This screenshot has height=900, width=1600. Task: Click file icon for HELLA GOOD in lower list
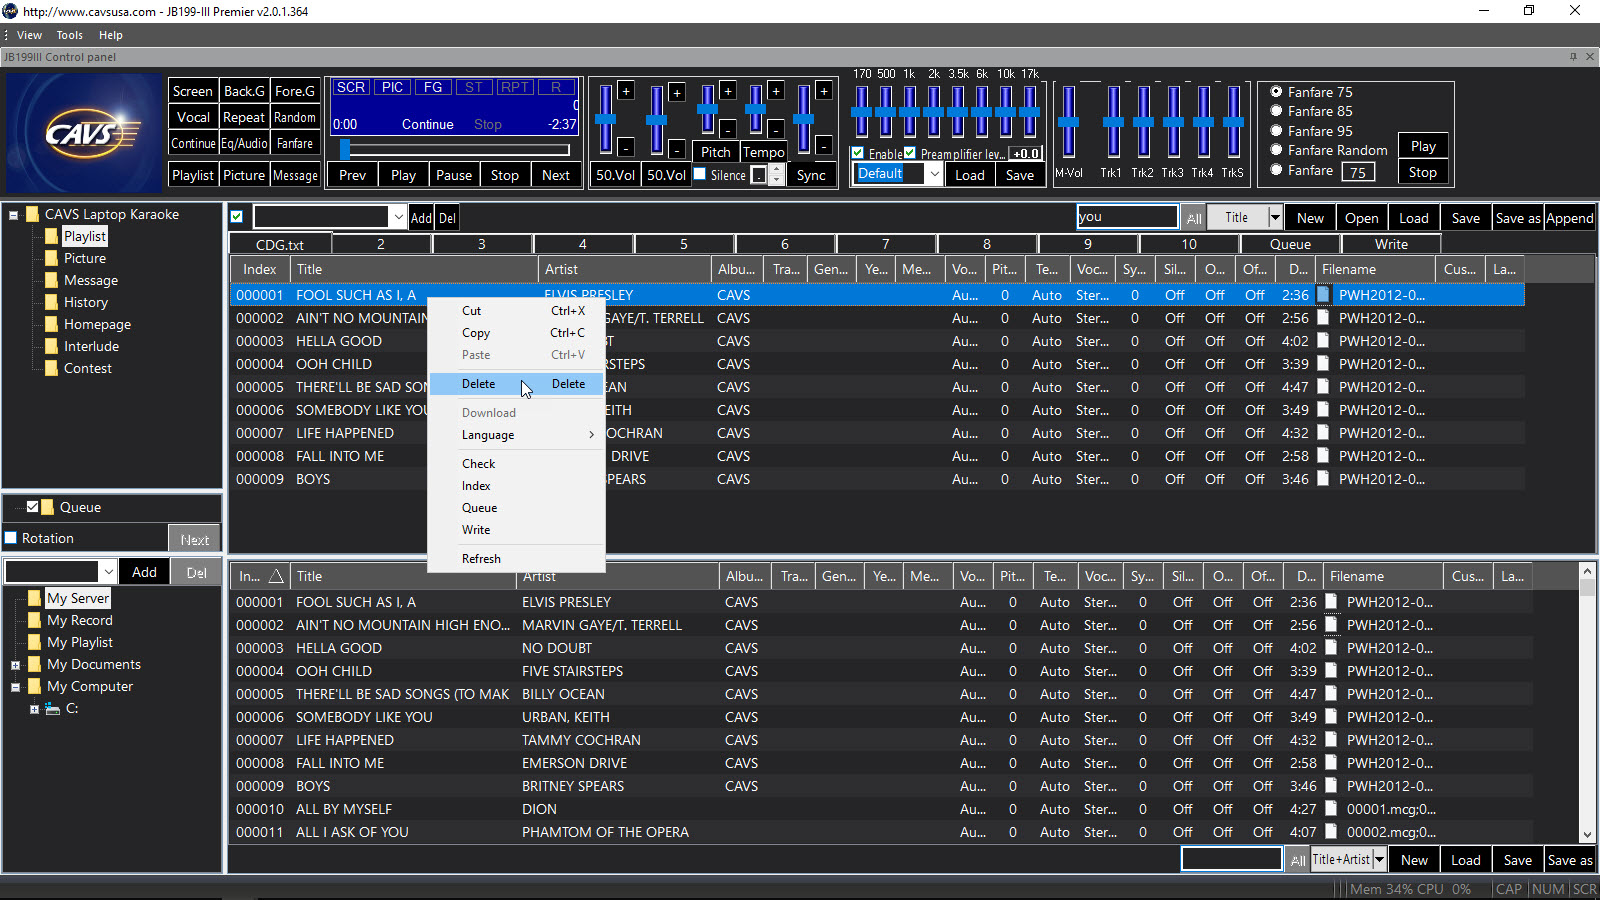1331,648
